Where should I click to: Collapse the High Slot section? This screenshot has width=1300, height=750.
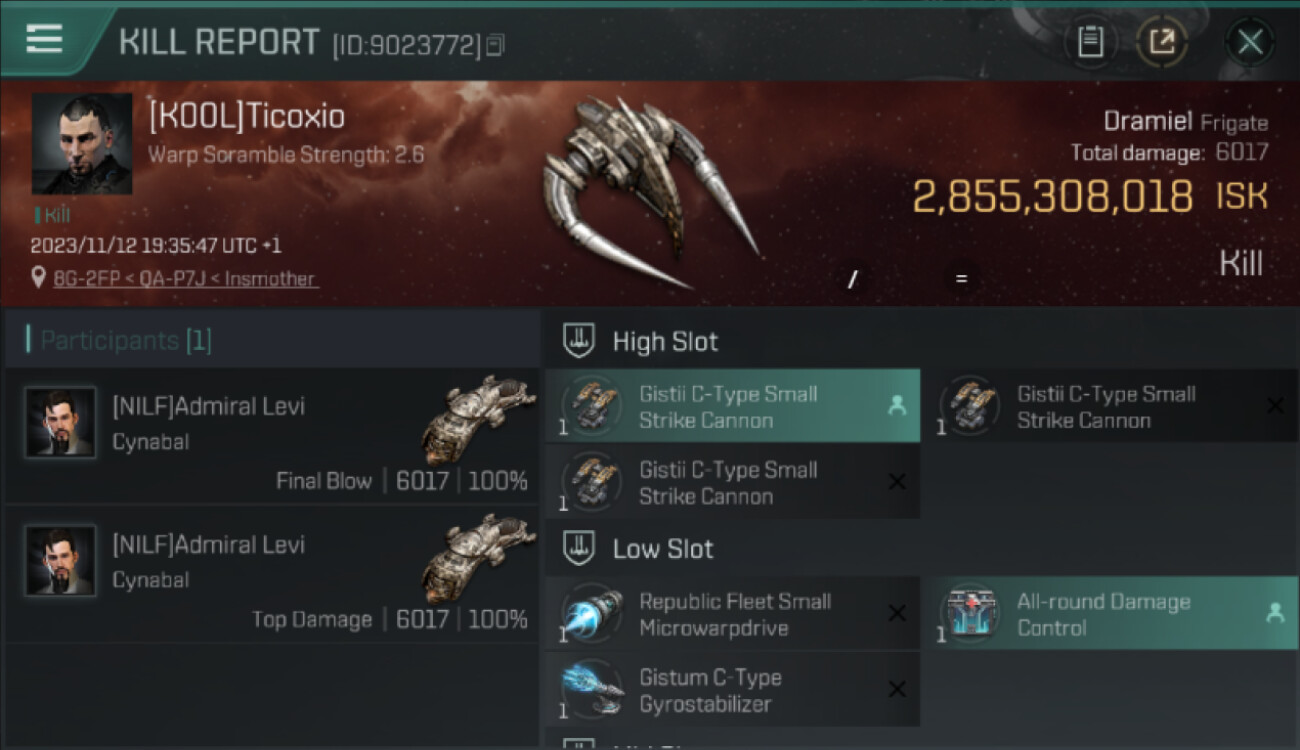point(579,341)
